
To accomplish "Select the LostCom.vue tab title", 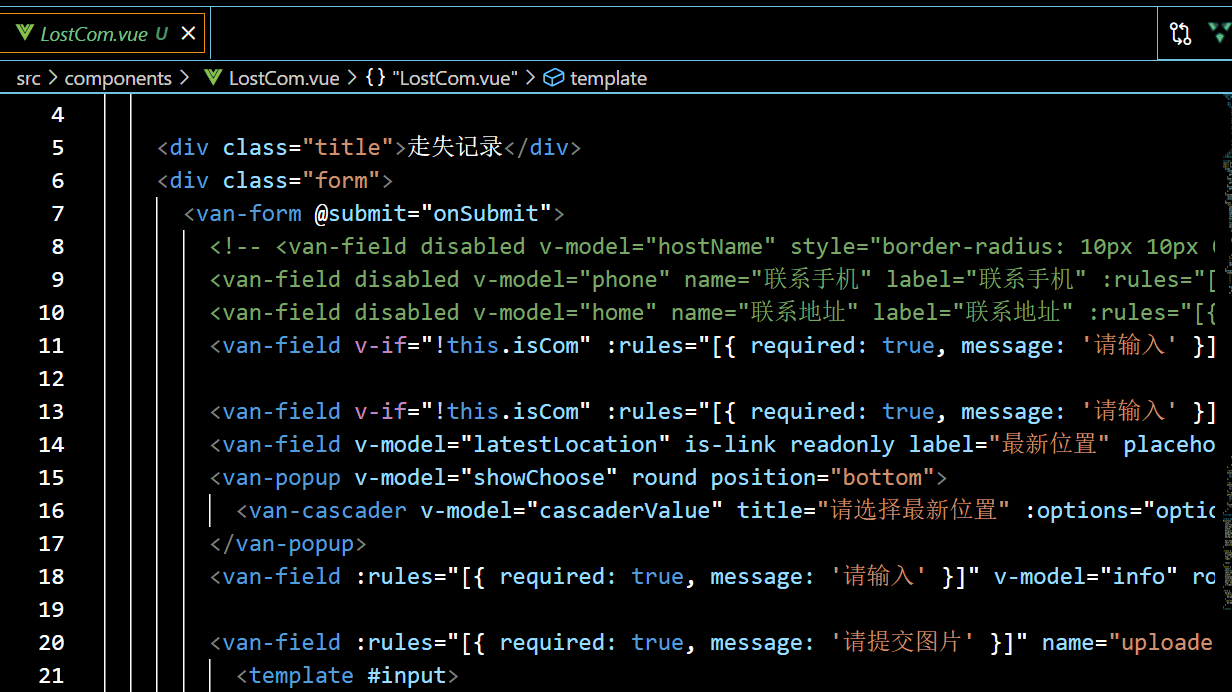I will point(94,34).
